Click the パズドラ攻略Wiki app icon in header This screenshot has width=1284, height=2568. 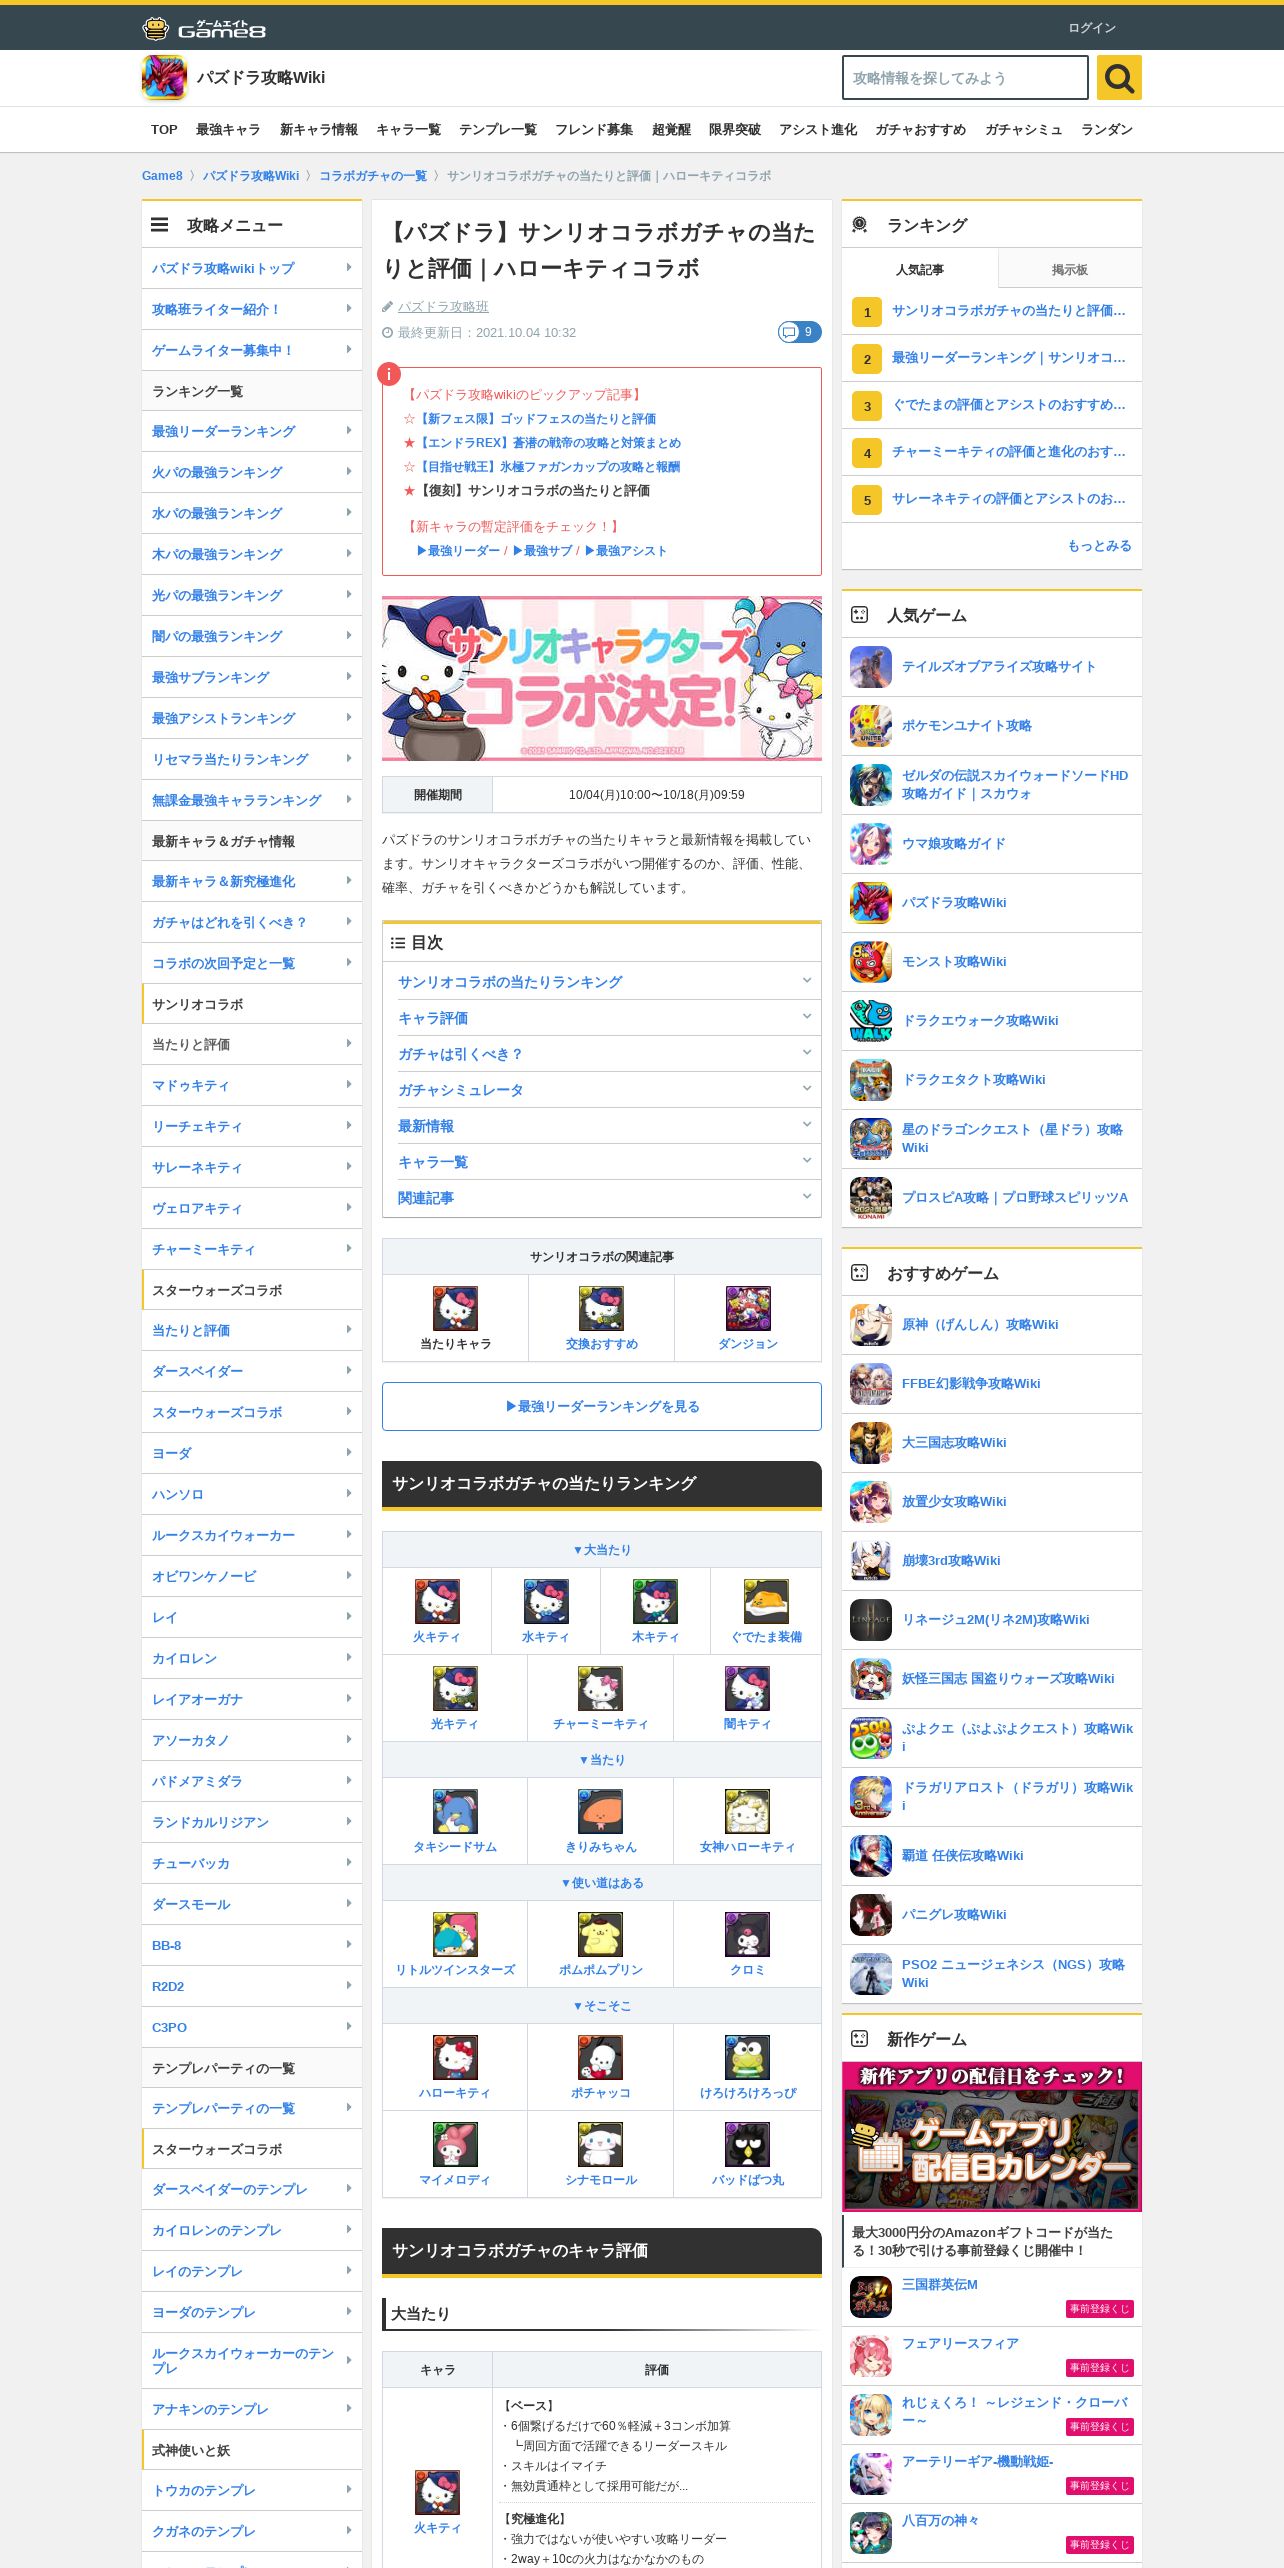(164, 77)
